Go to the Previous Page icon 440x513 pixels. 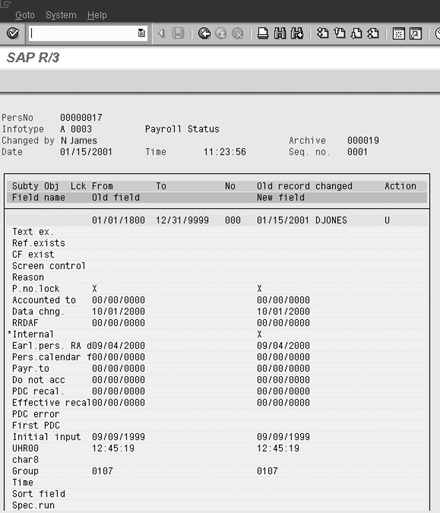(339, 33)
